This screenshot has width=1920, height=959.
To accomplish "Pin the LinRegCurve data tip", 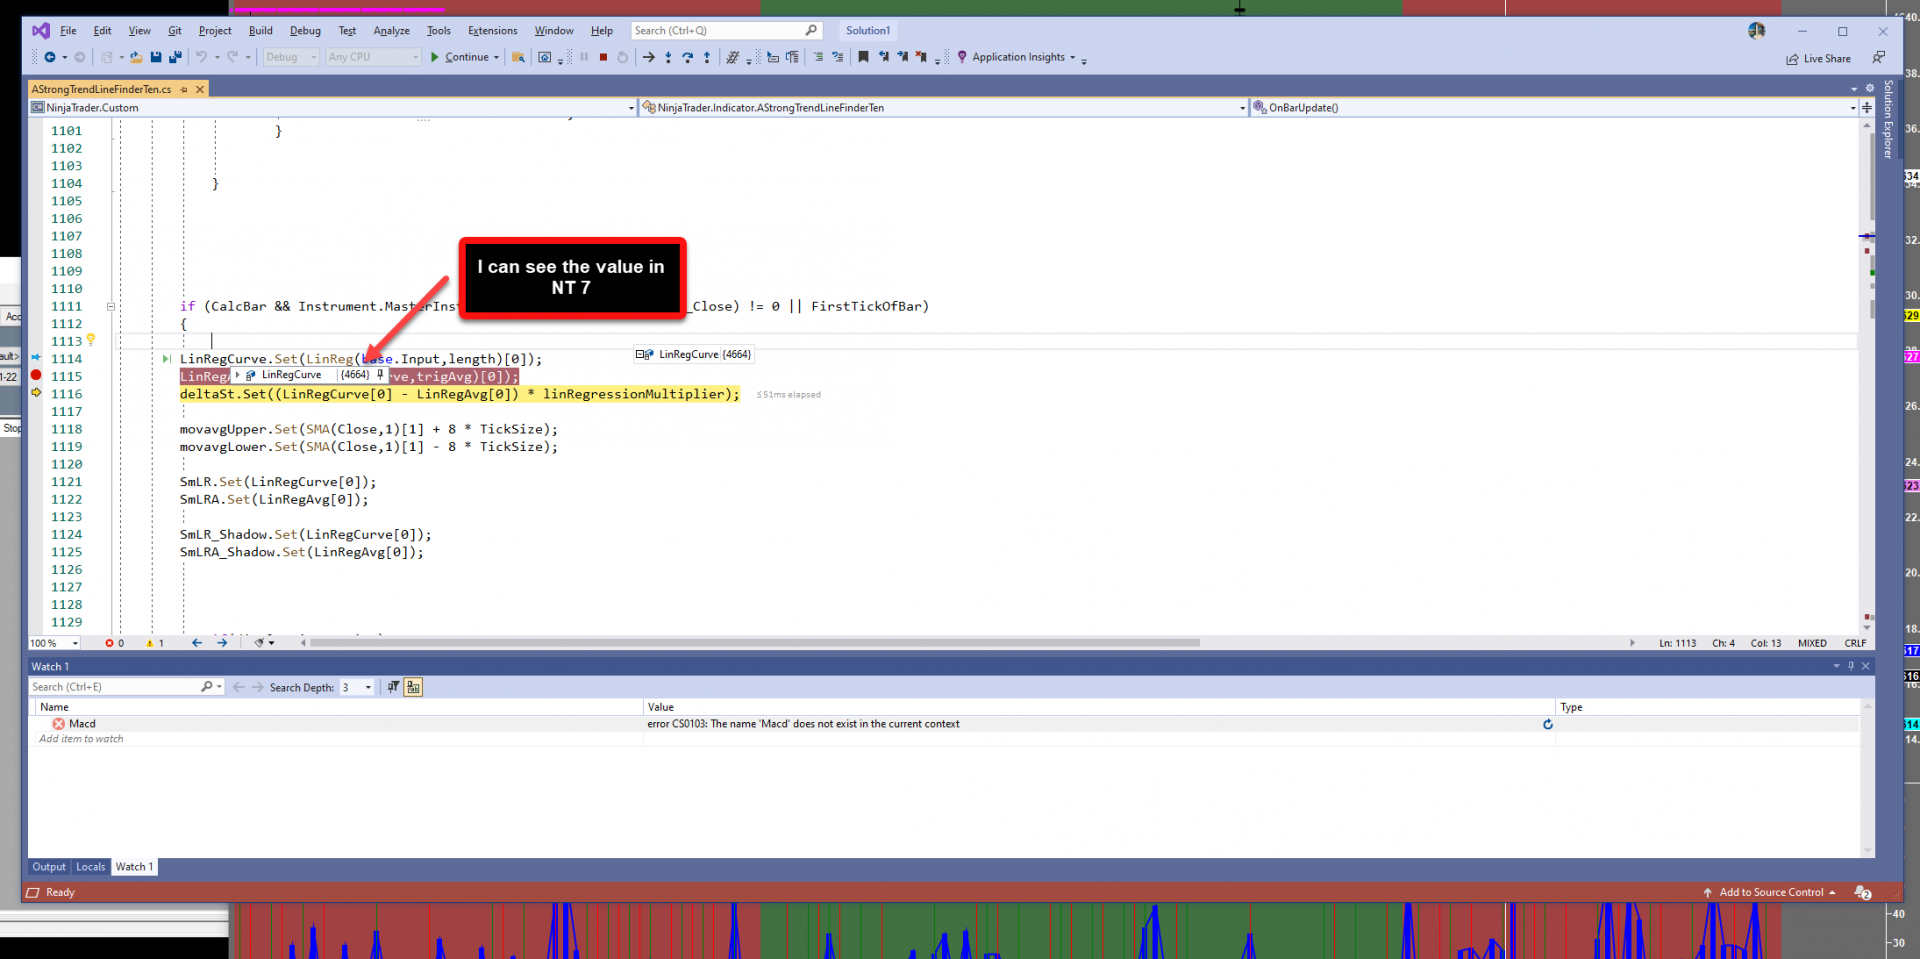I will tap(380, 375).
